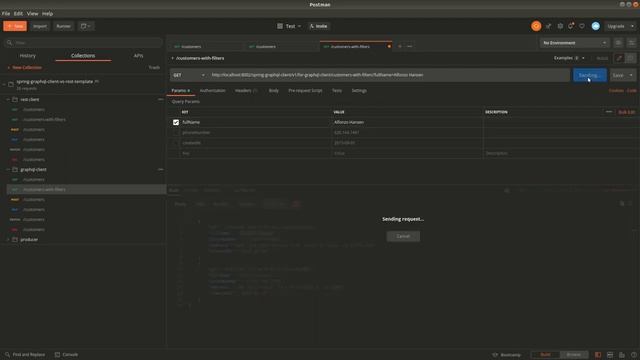This screenshot has height=360, width=640.
Task: Open the Edit menu
Action: 18,13
